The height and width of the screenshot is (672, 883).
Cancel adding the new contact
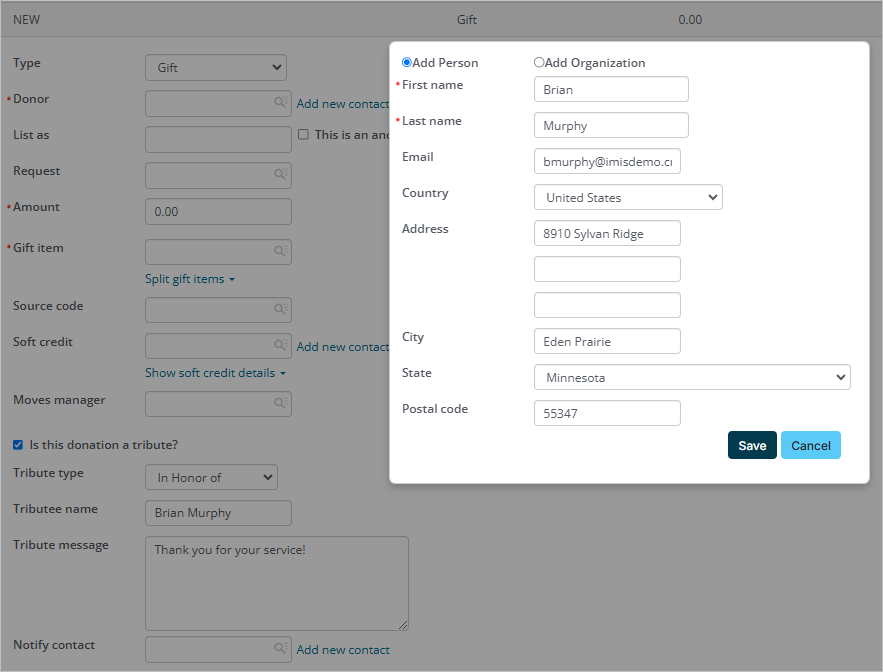(x=810, y=445)
